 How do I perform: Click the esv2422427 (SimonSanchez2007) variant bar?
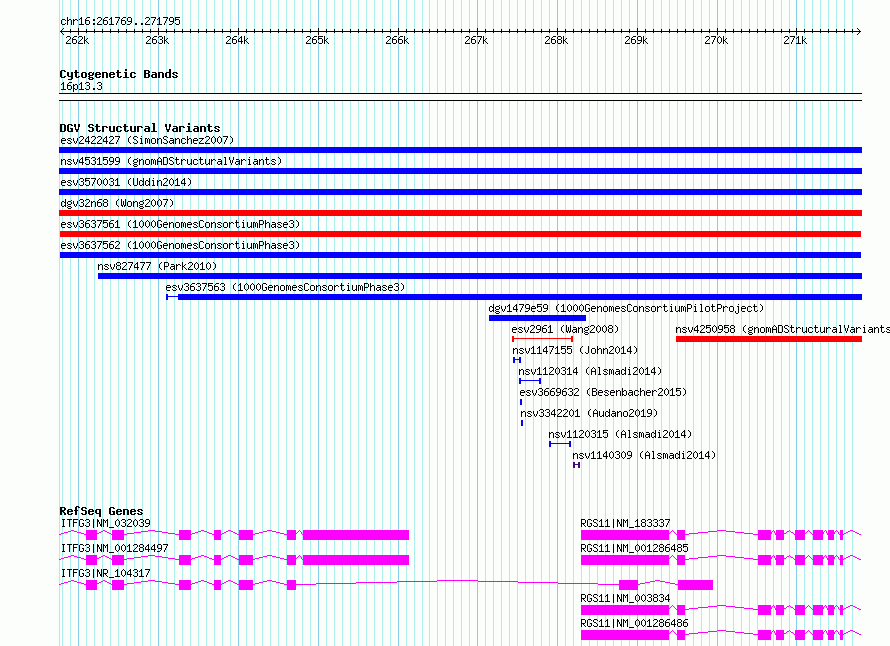pyautogui.click(x=460, y=150)
